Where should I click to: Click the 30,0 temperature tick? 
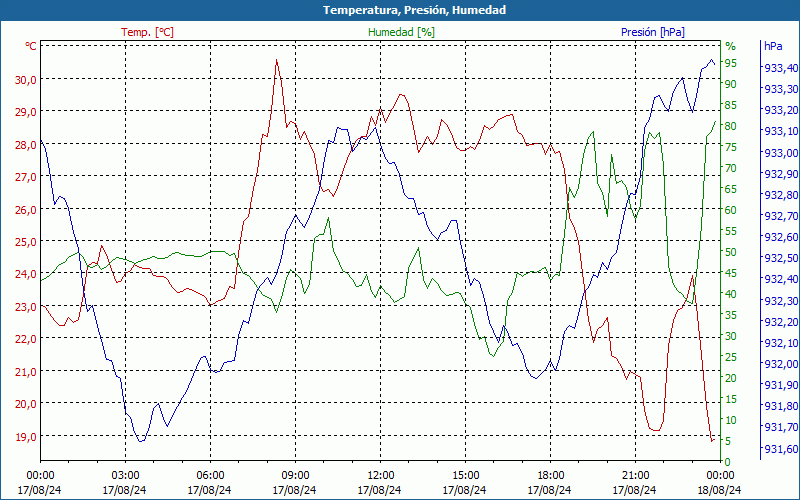tap(26, 80)
